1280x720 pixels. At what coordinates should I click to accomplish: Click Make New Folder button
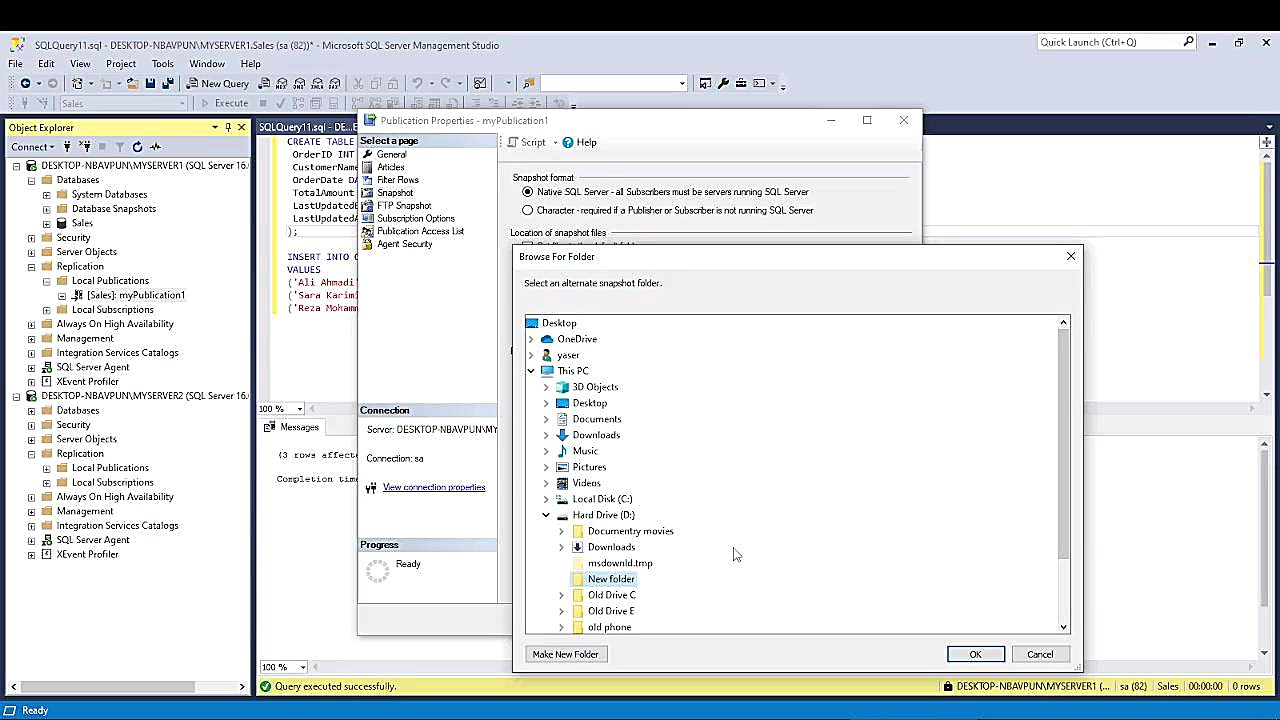565,654
